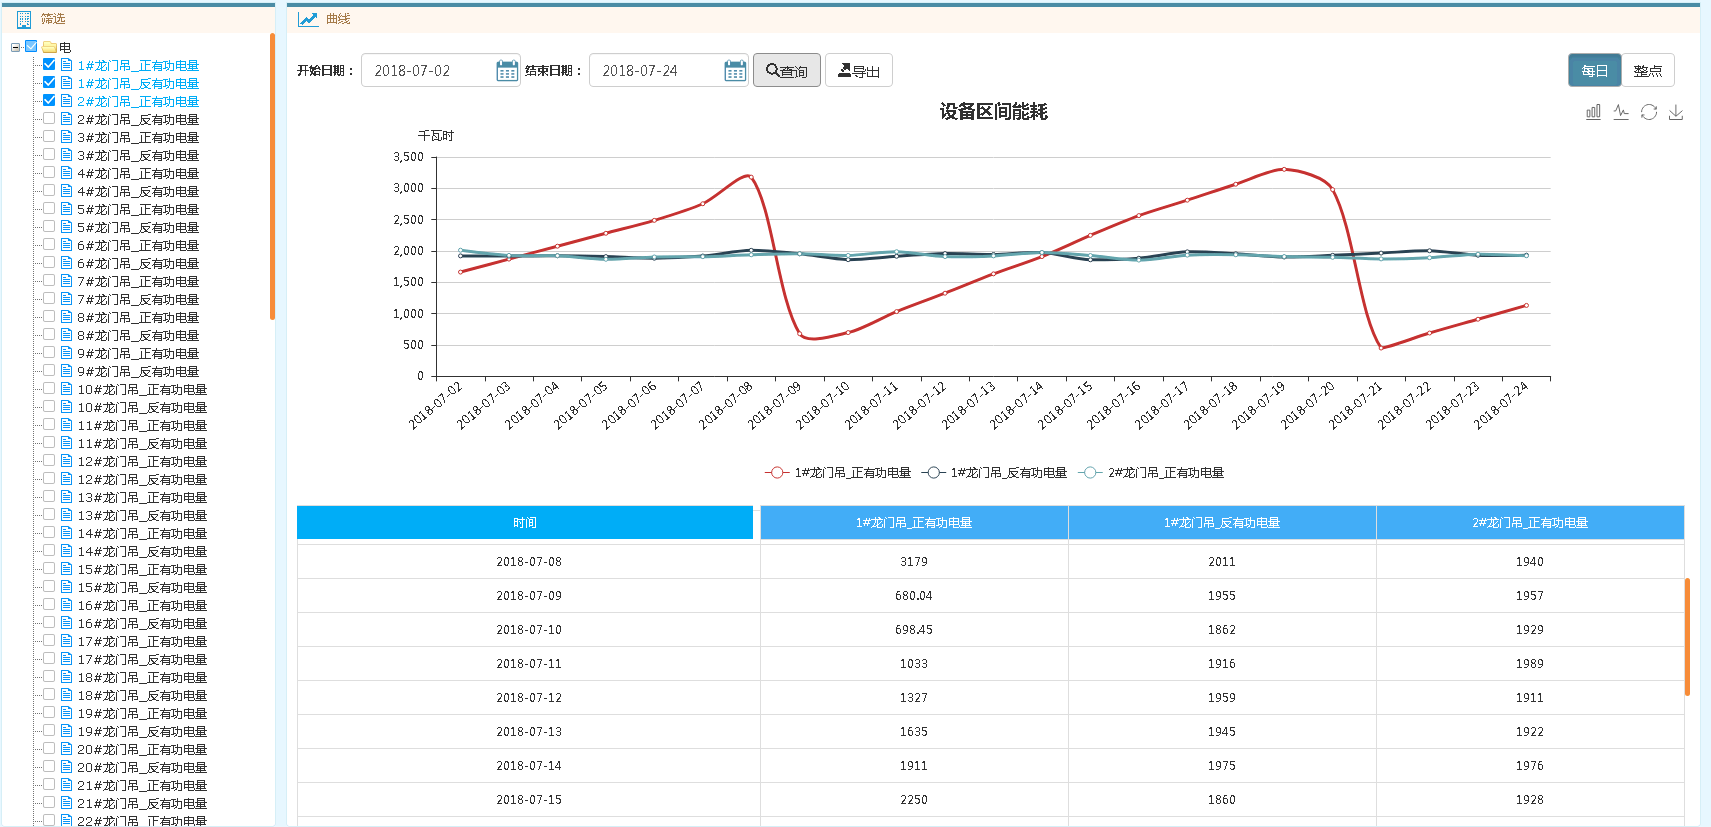This screenshot has width=1711, height=827.
Task: Click table cell 2018-07-14
Action: click(x=529, y=766)
